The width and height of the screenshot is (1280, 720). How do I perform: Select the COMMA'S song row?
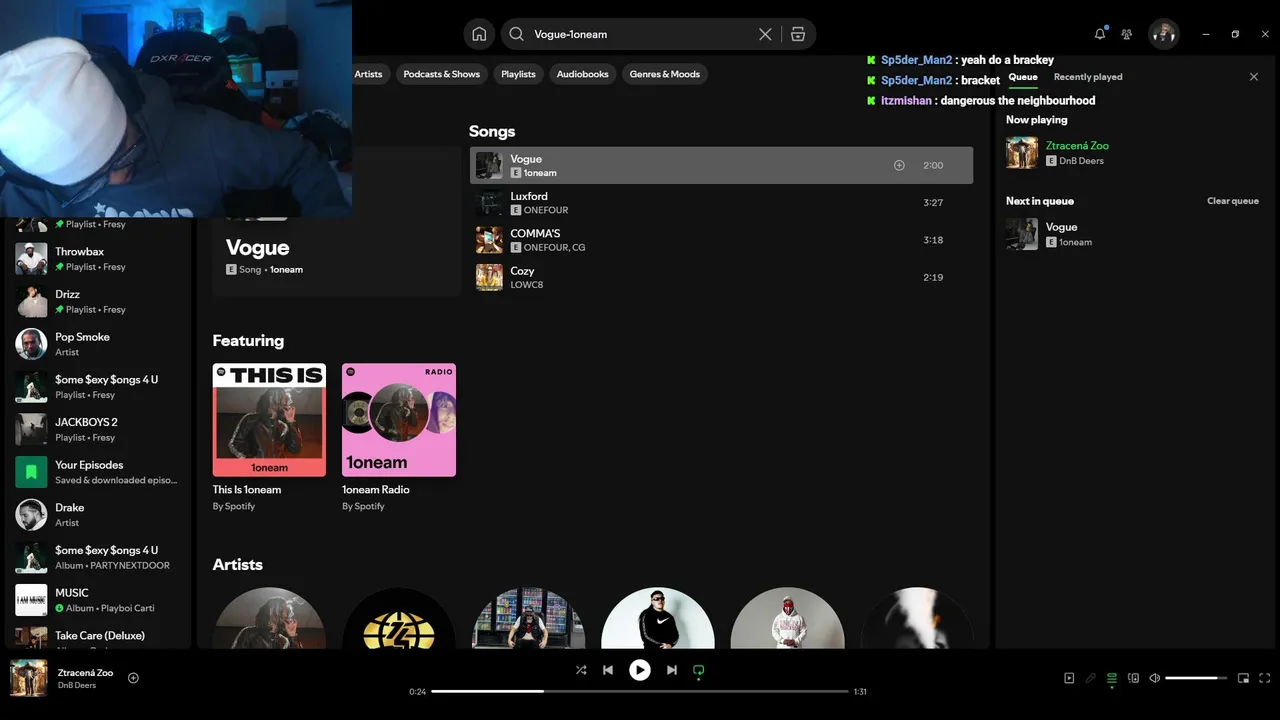click(721, 240)
